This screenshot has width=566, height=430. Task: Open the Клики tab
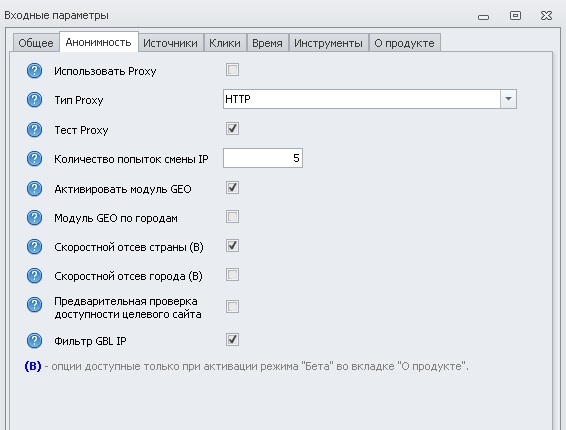point(225,43)
